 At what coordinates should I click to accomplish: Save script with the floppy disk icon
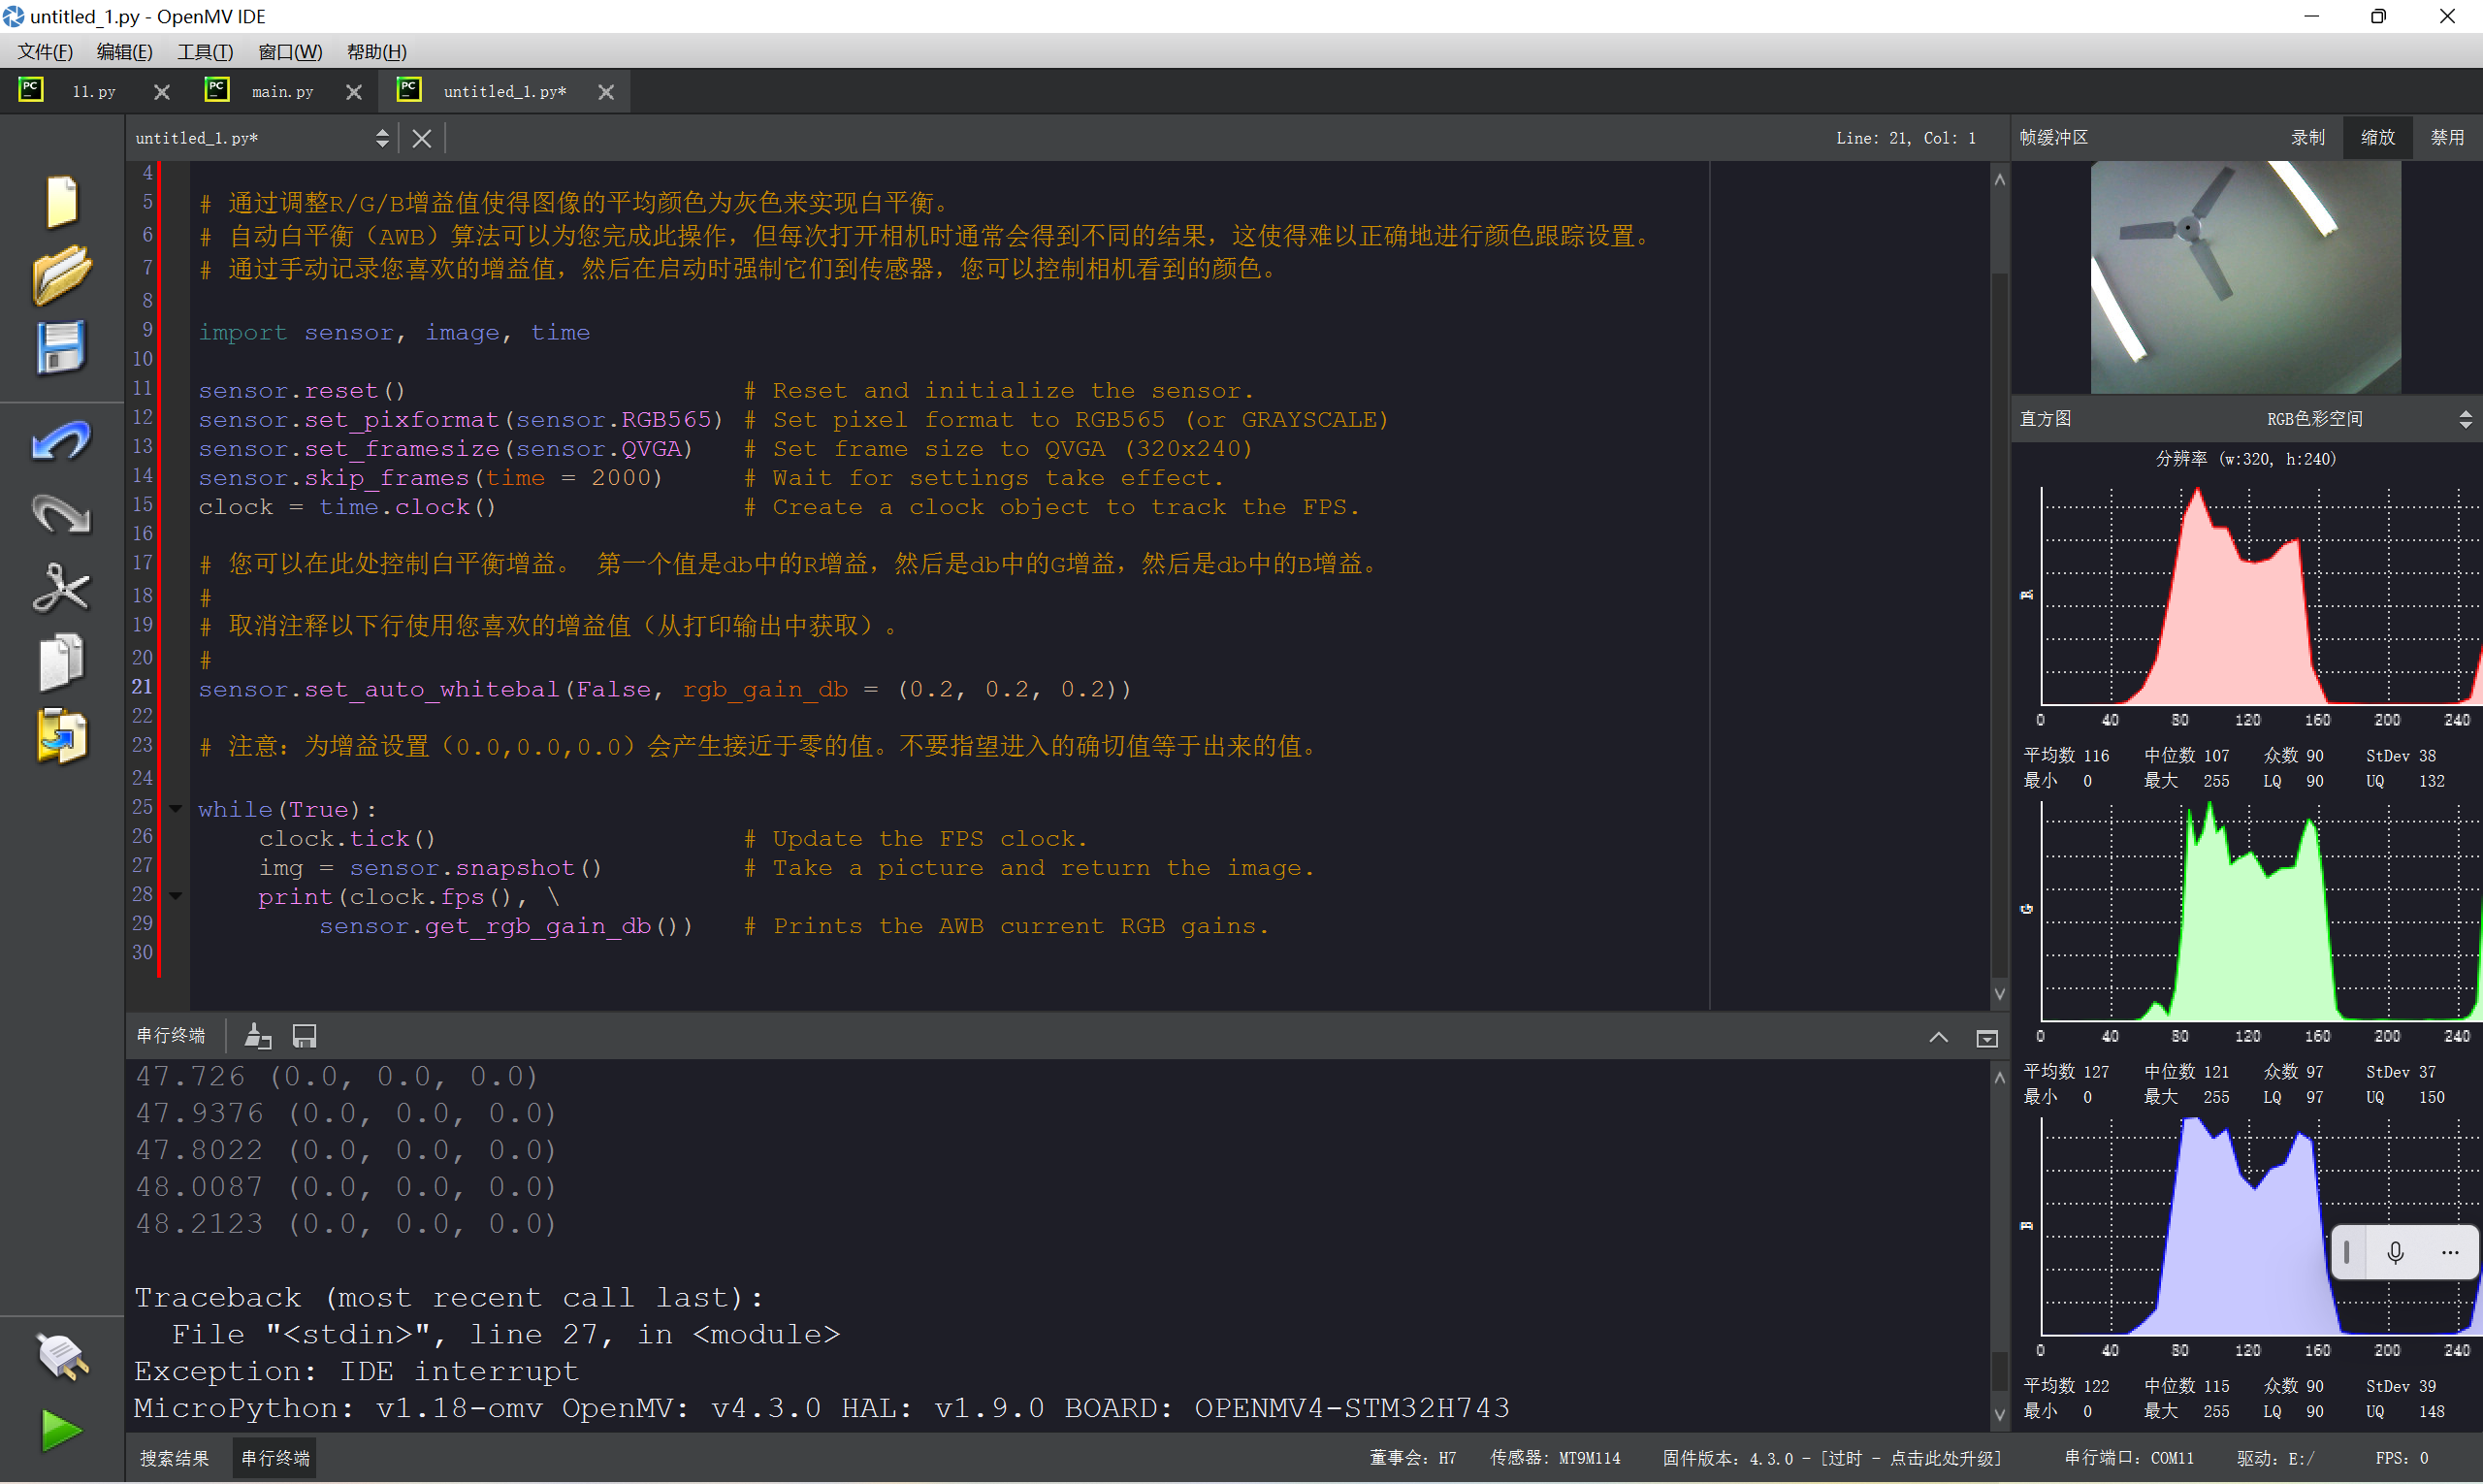61,348
